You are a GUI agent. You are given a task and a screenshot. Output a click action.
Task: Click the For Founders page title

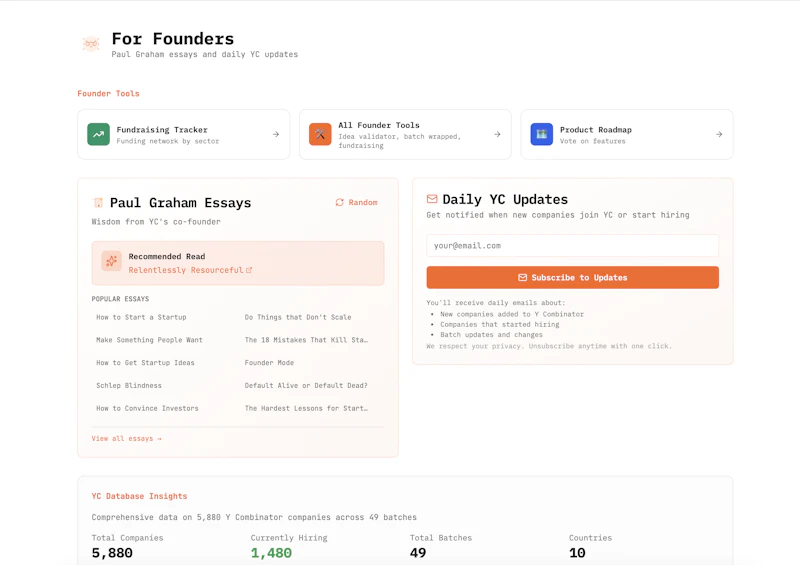point(172,39)
